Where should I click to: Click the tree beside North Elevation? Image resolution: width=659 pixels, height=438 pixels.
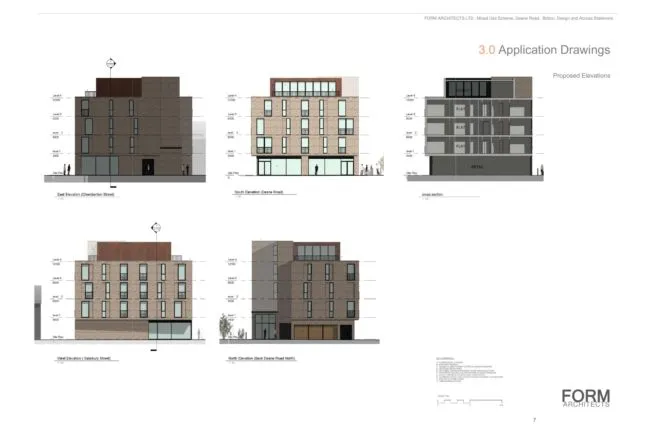[225, 326]
